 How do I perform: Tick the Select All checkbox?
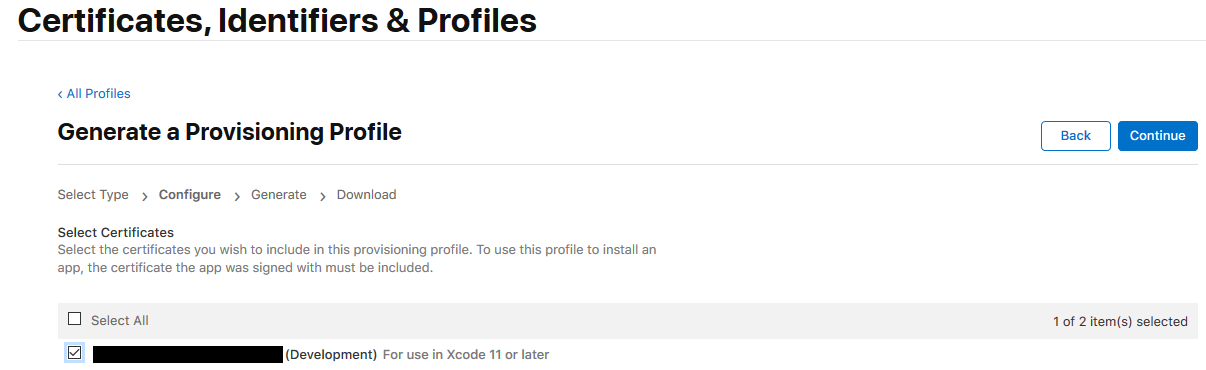click(x=74, y=319)
